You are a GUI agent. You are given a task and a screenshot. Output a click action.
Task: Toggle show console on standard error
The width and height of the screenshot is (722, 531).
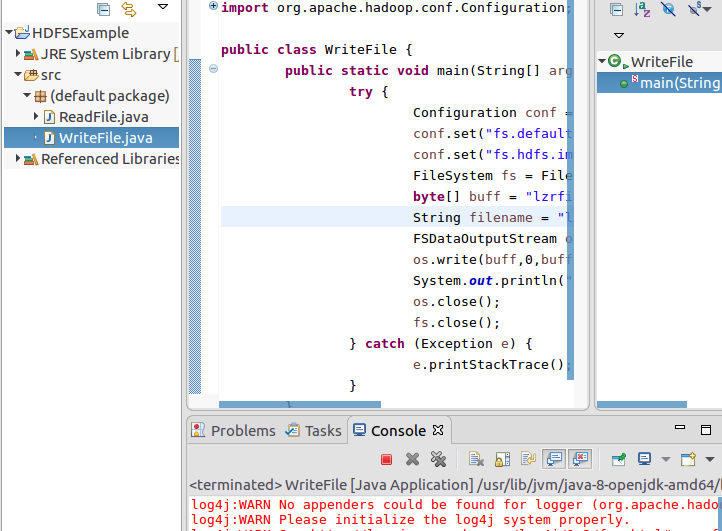[x=580, y=459]
